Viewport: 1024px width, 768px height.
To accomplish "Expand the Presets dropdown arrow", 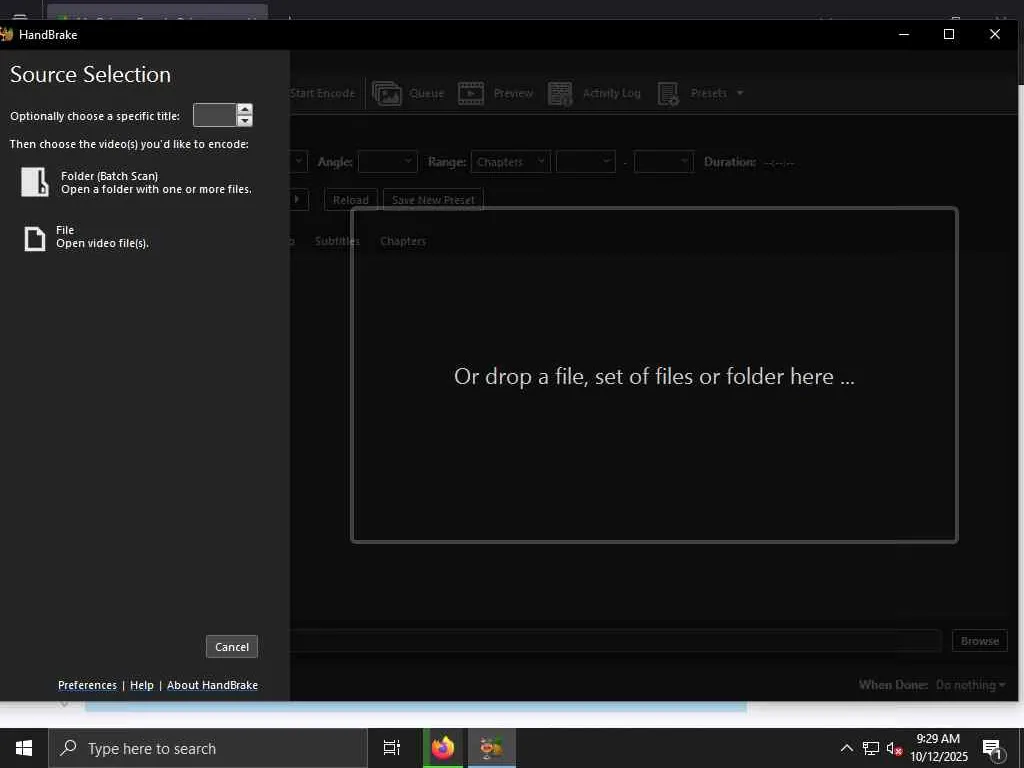I will (x=740, y=93).
